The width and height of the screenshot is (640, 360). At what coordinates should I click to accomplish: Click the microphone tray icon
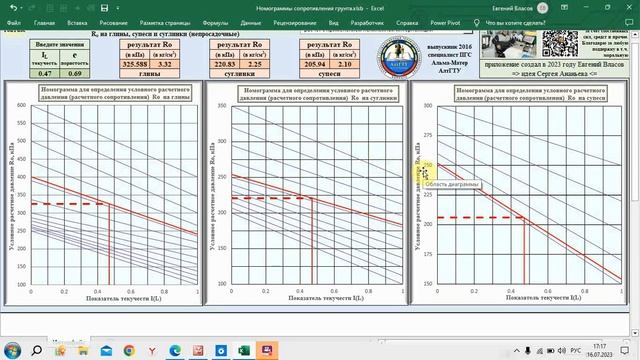coord(527,351)
